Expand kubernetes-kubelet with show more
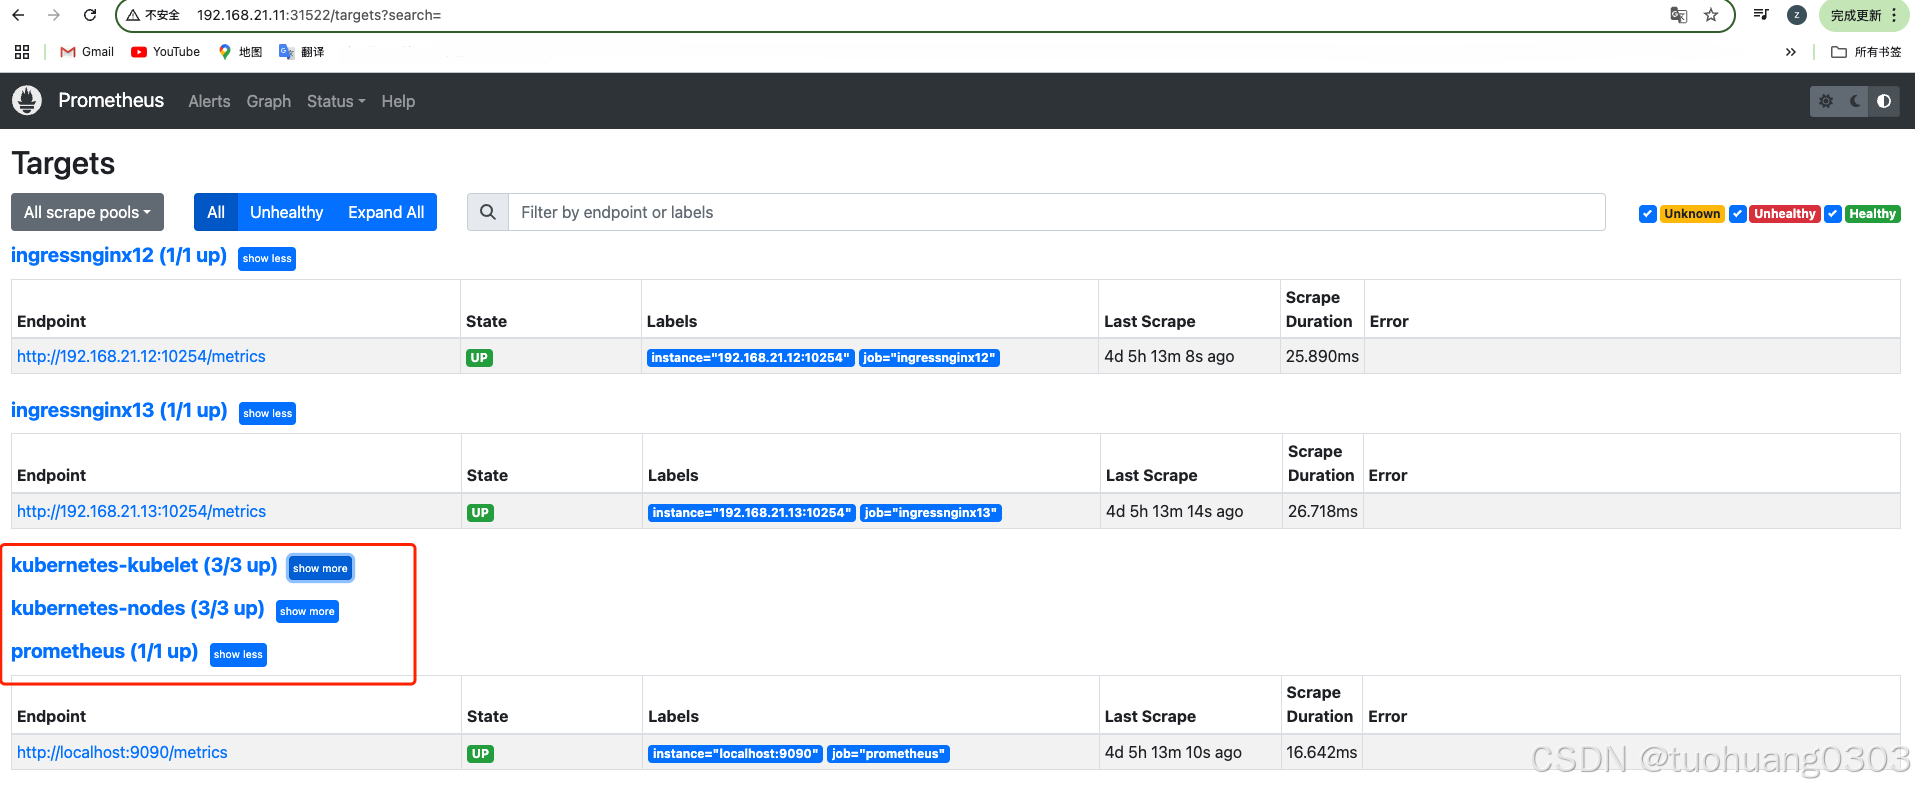This screenshot has width=1915, height=791. coord(320,568)
